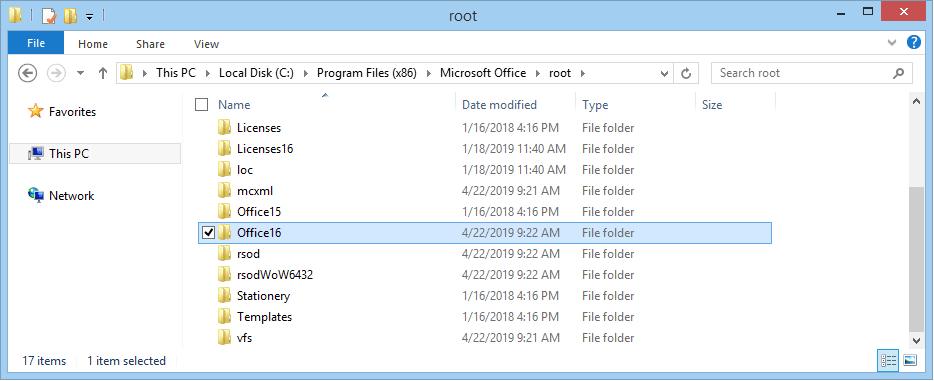Click the folder icon in address bar
Viewport: 934px width, 381px height.
[126, 73]
